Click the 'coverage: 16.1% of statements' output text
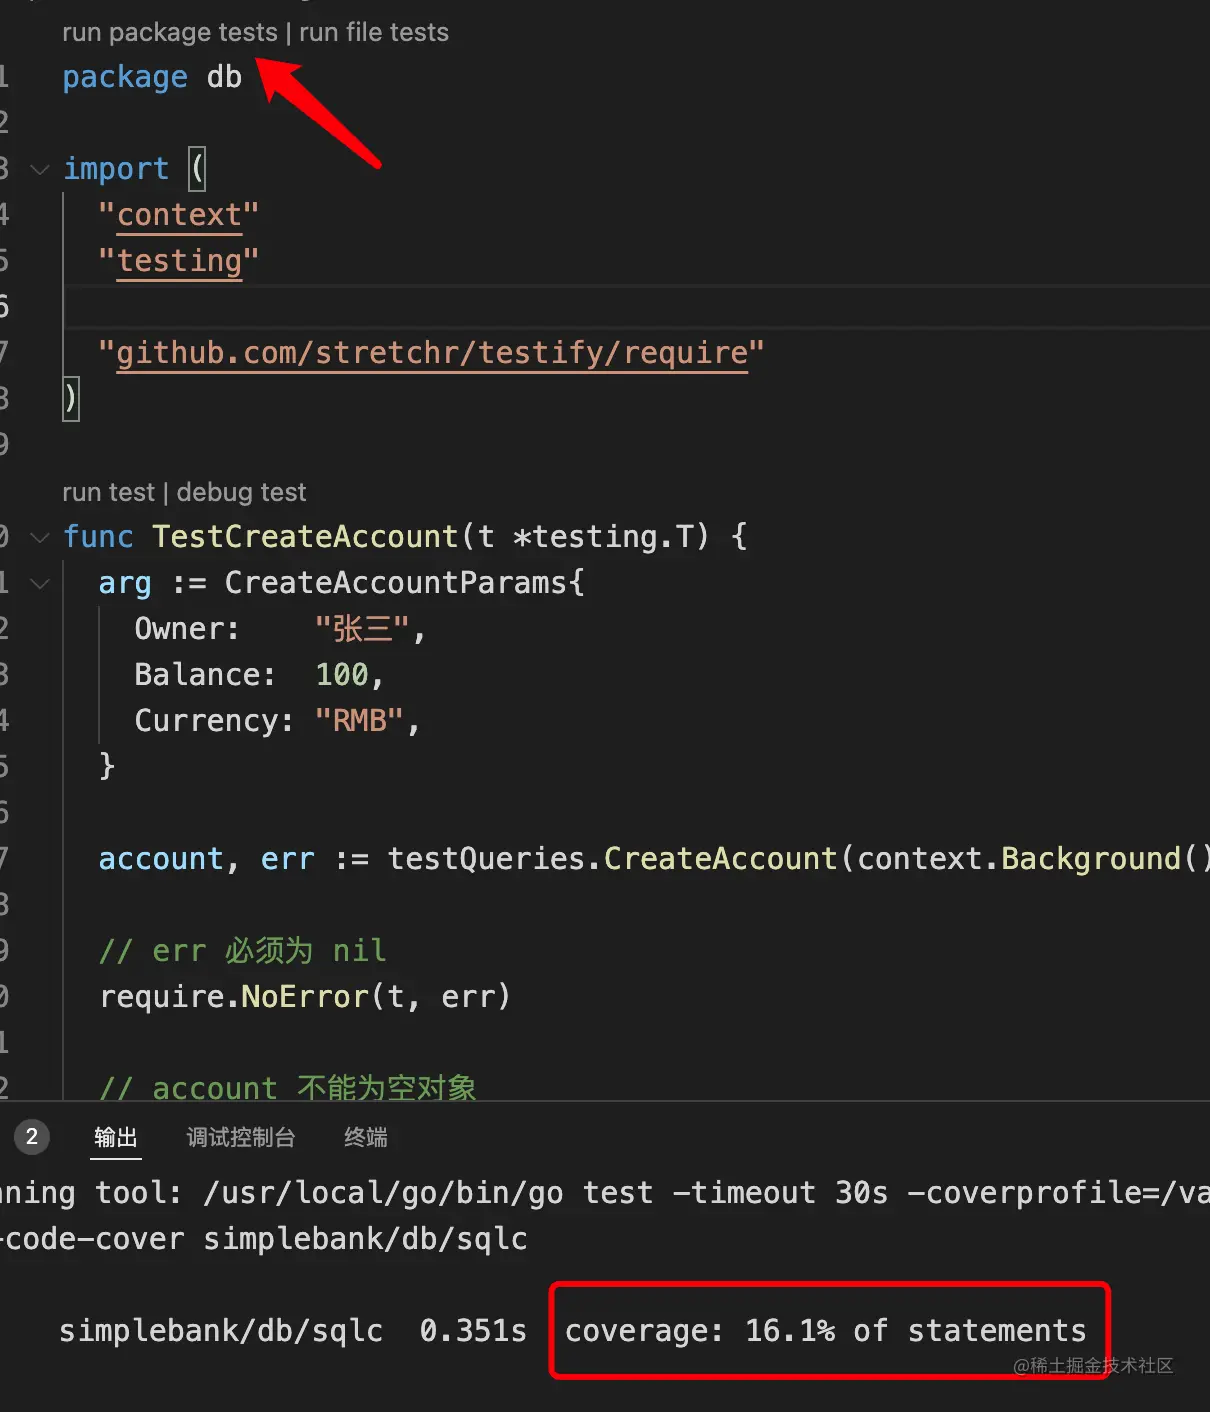Screen dimensions: 1210x1412 (x=826, y=1331)
